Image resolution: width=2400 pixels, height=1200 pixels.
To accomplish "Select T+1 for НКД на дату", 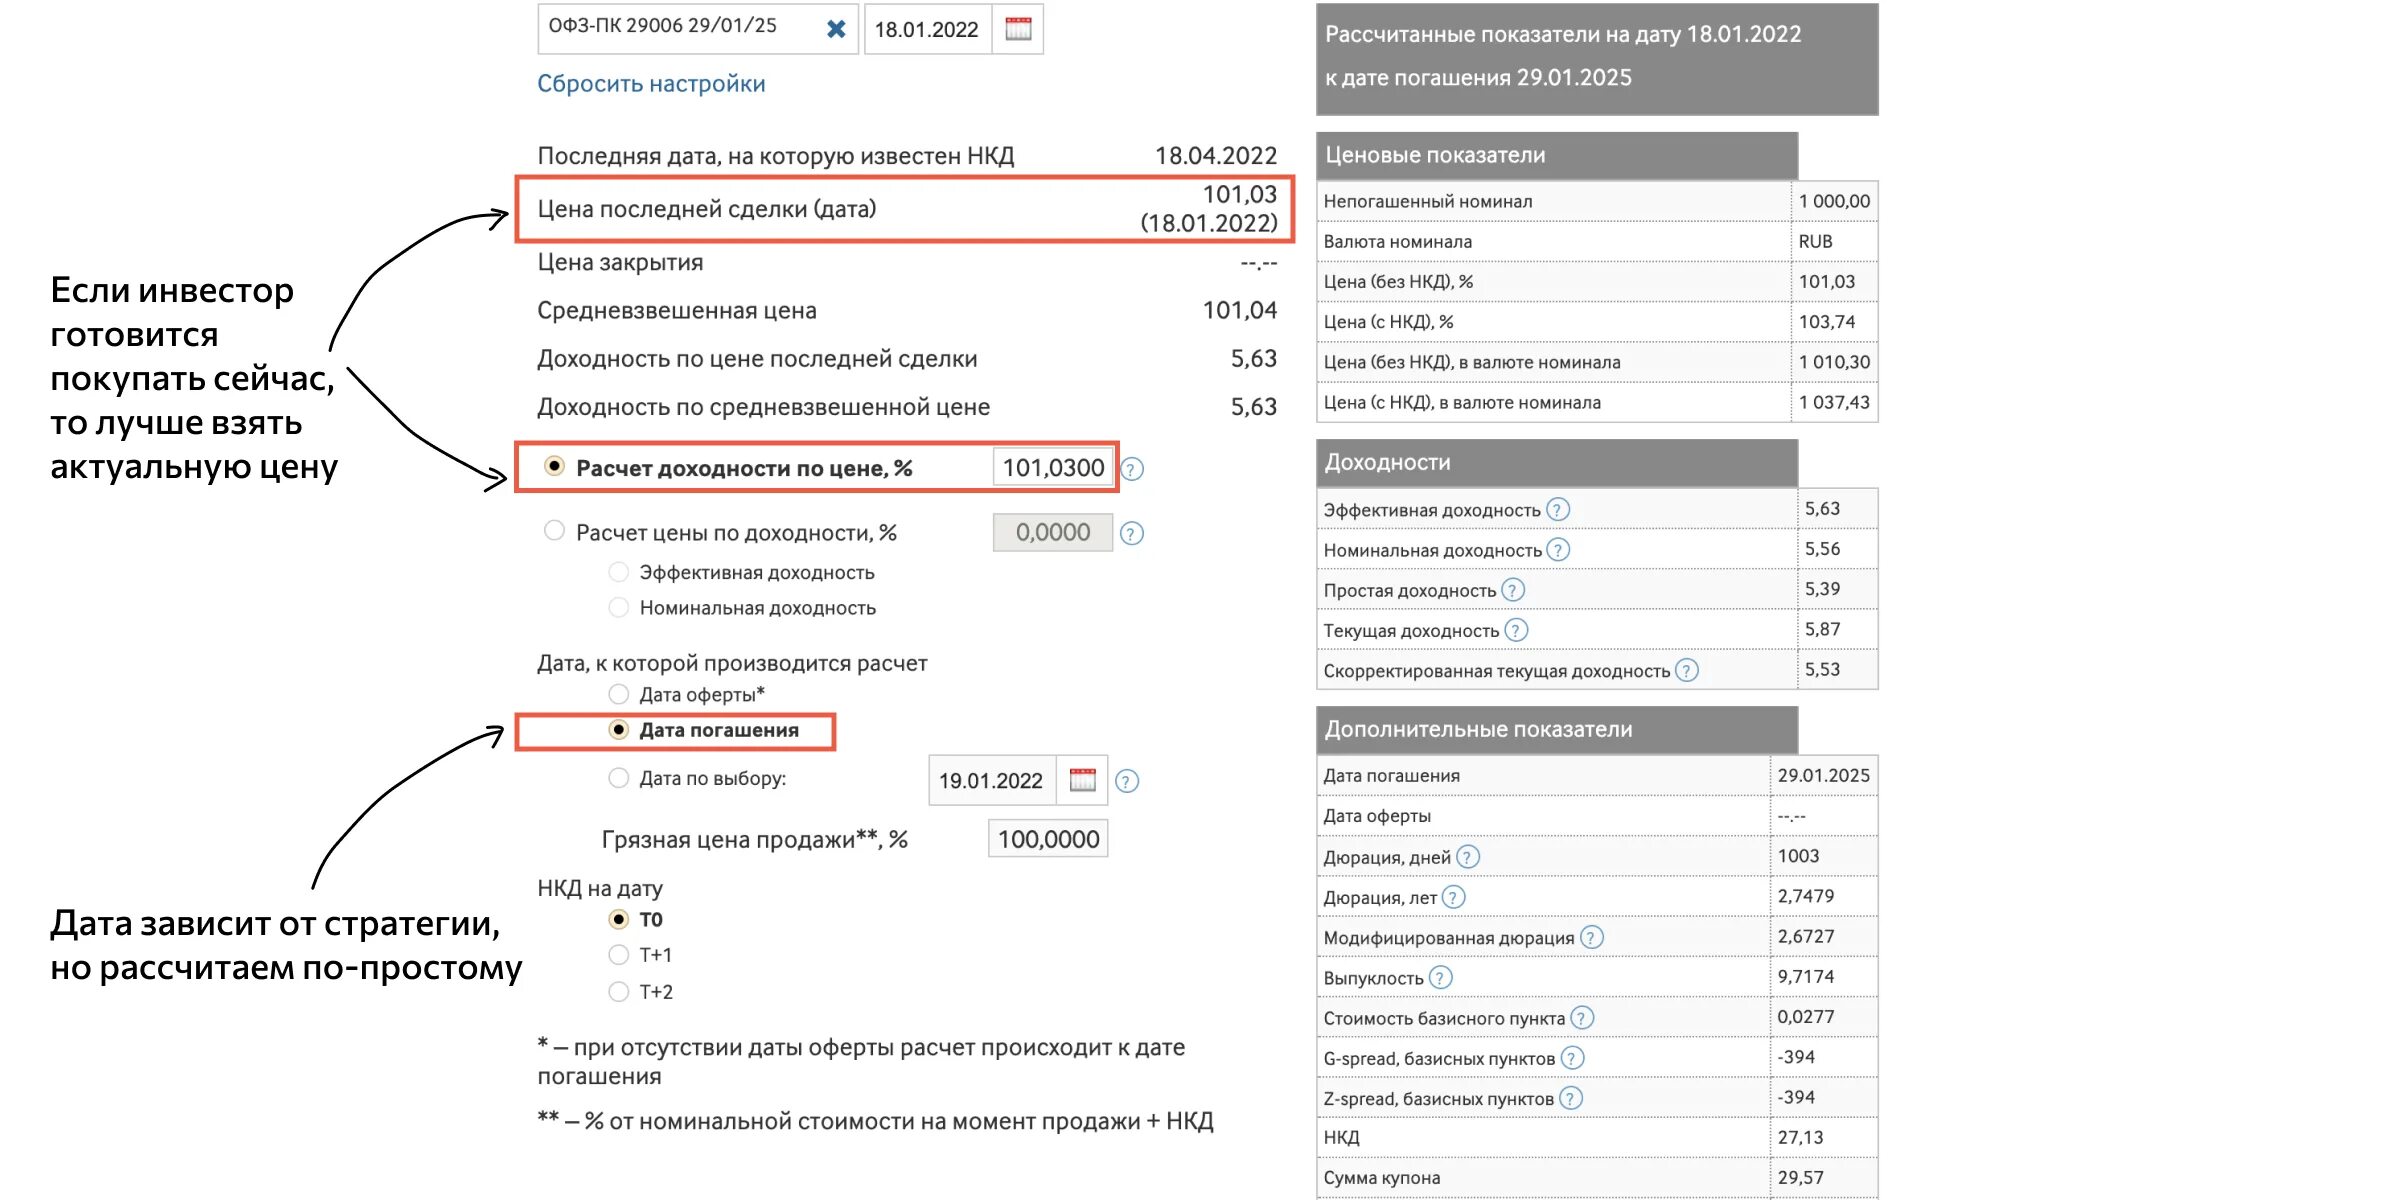I will (x=619, y=955).
